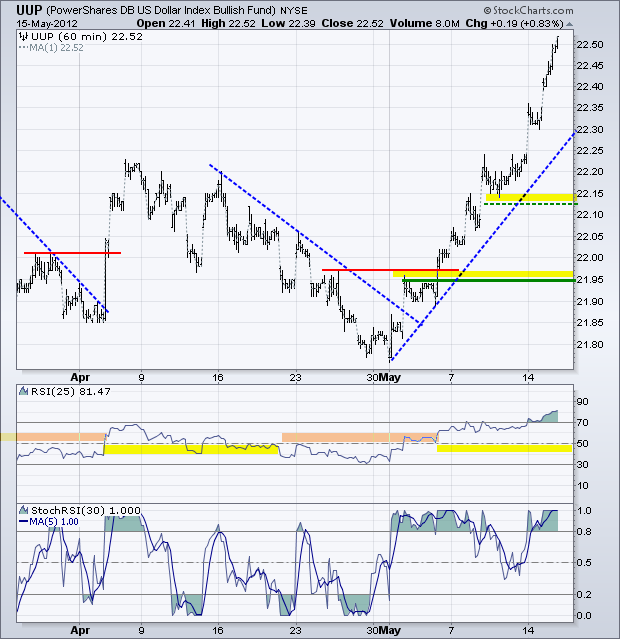Screen dimensions: 620x639
Task: Click the price bar icon beside UUP (60 min)
Action: coord(24,37)
